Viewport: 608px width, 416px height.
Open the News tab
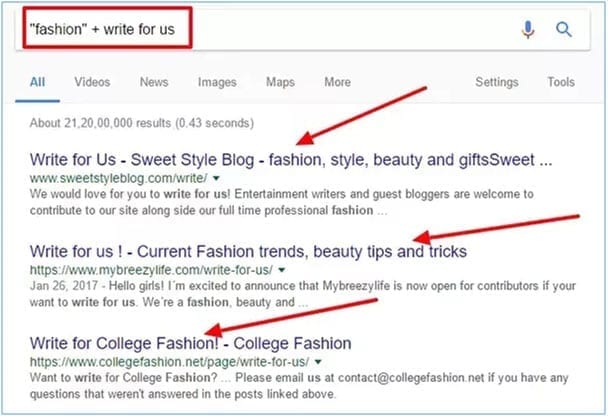154,82
